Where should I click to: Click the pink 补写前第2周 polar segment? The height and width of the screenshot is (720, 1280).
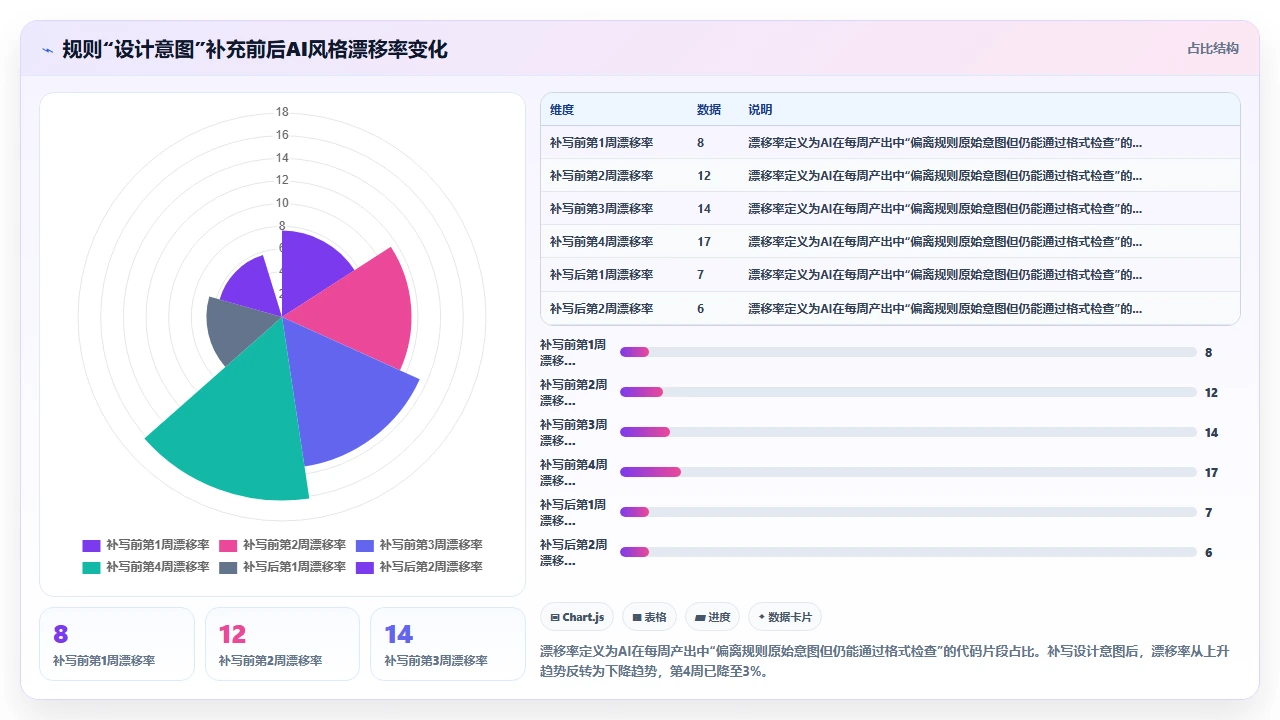click(355, 310)
